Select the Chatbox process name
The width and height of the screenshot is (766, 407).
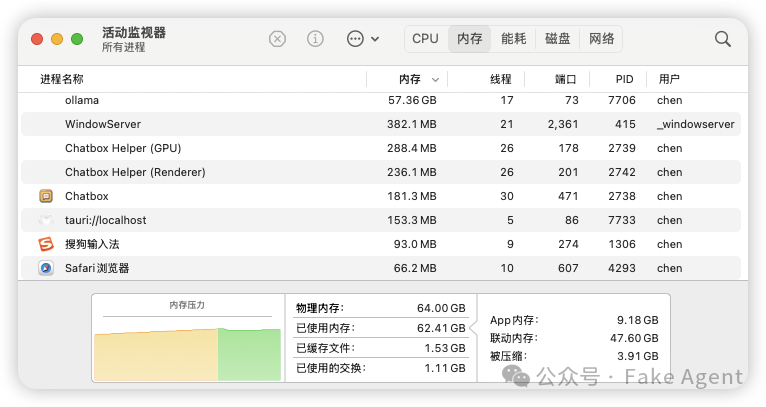pyautogui.click(x=87, y=196)
